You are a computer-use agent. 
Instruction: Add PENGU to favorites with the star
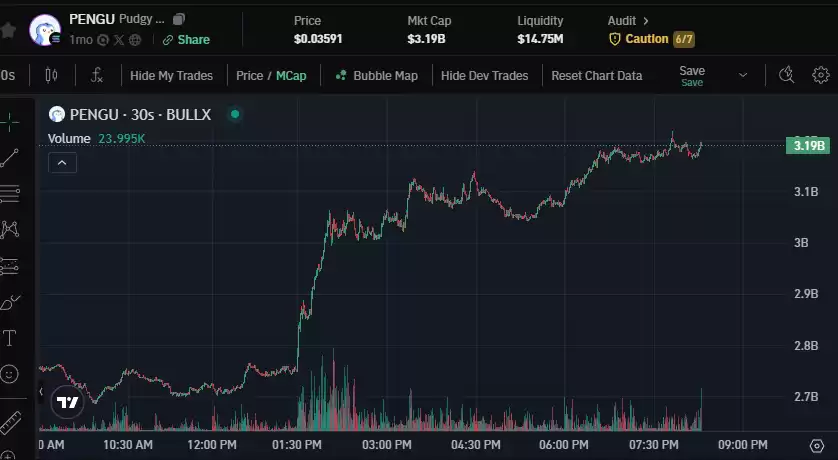(7, 30)
